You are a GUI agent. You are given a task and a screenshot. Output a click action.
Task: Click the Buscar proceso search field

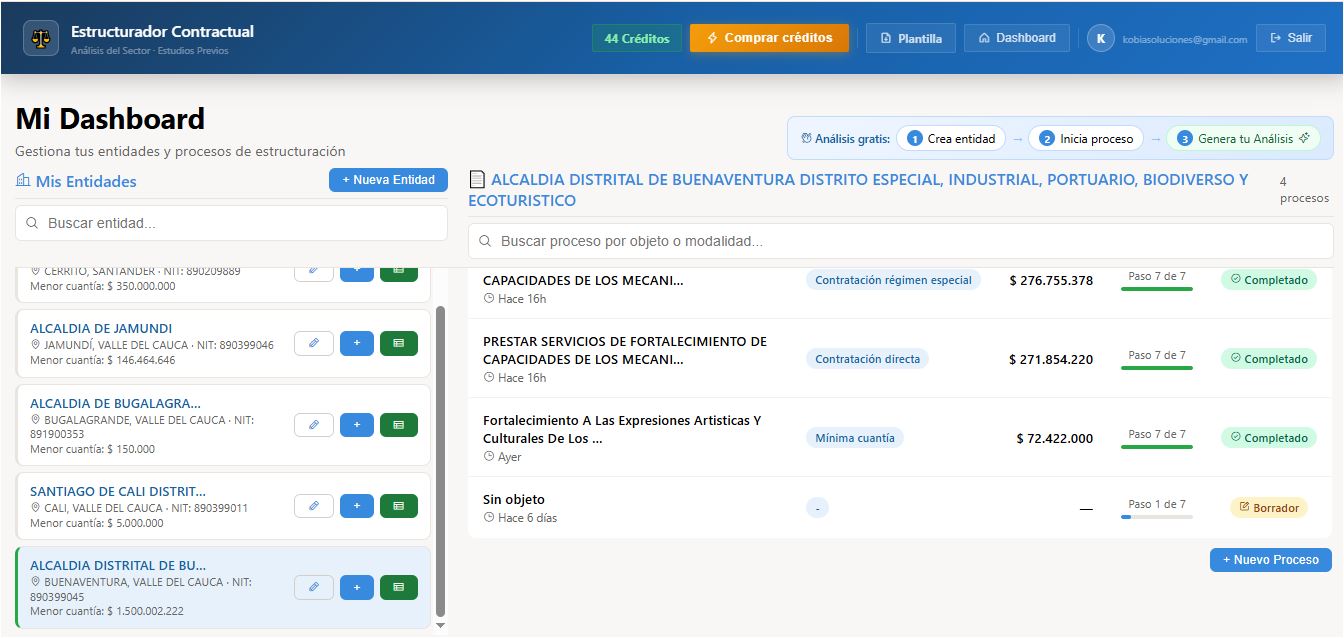pos(900,241)
